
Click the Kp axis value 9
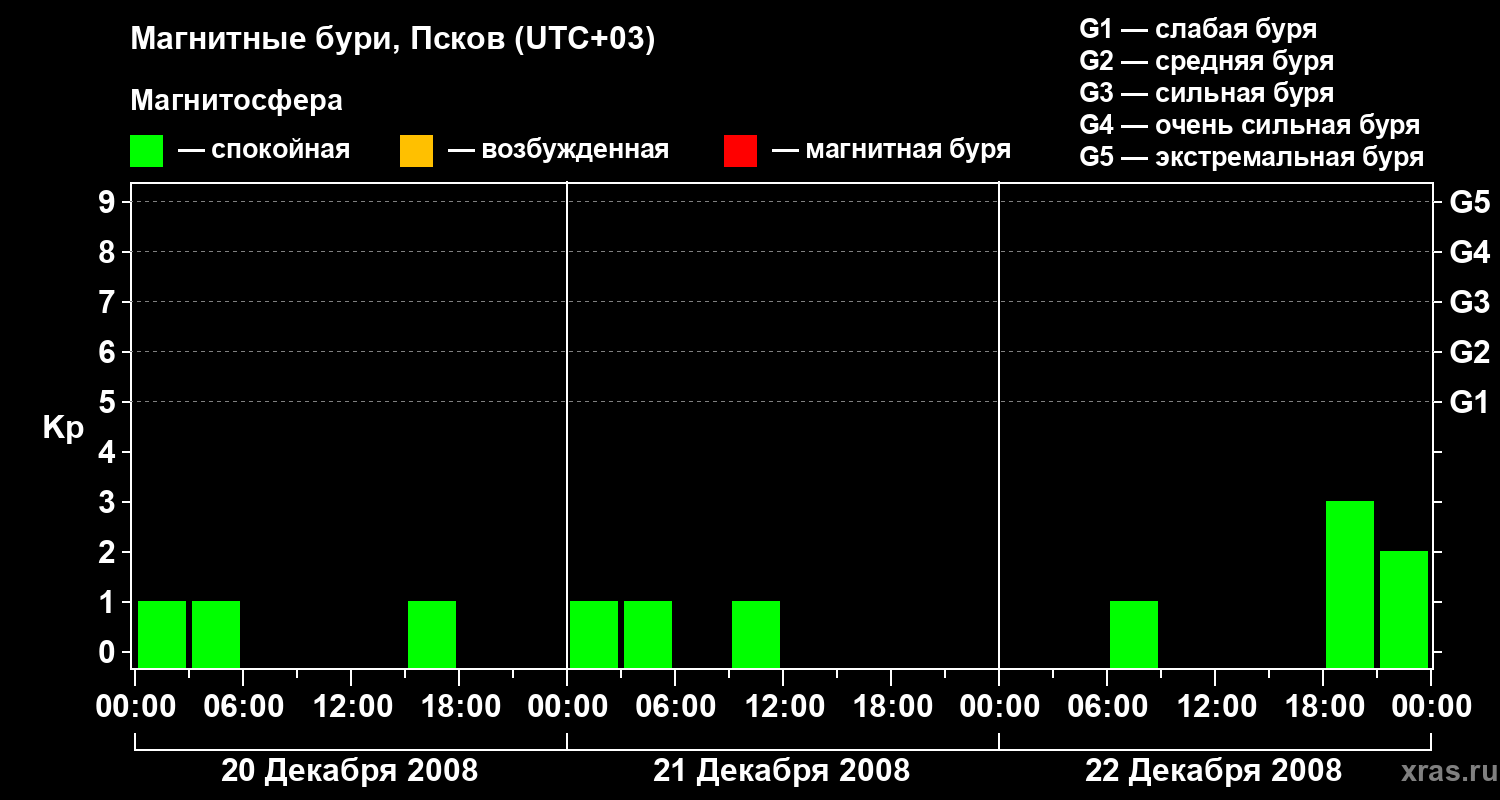109,202
